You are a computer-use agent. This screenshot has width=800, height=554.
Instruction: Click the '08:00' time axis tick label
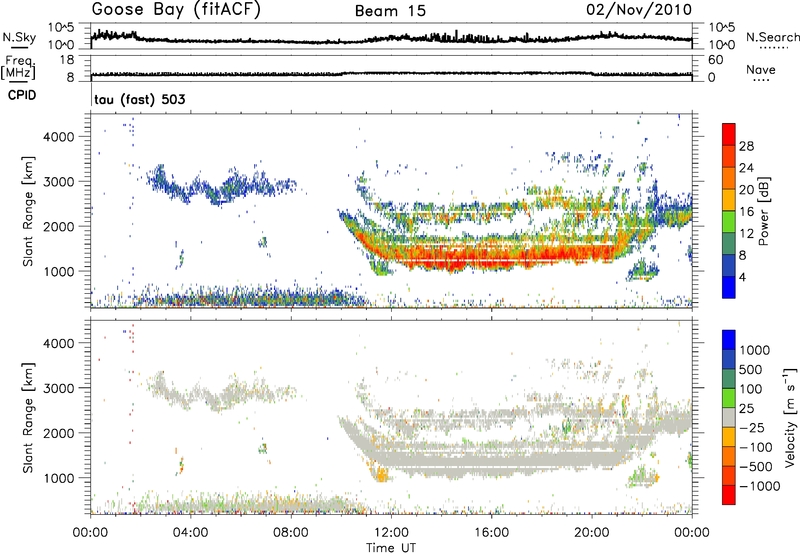(291, 533)
